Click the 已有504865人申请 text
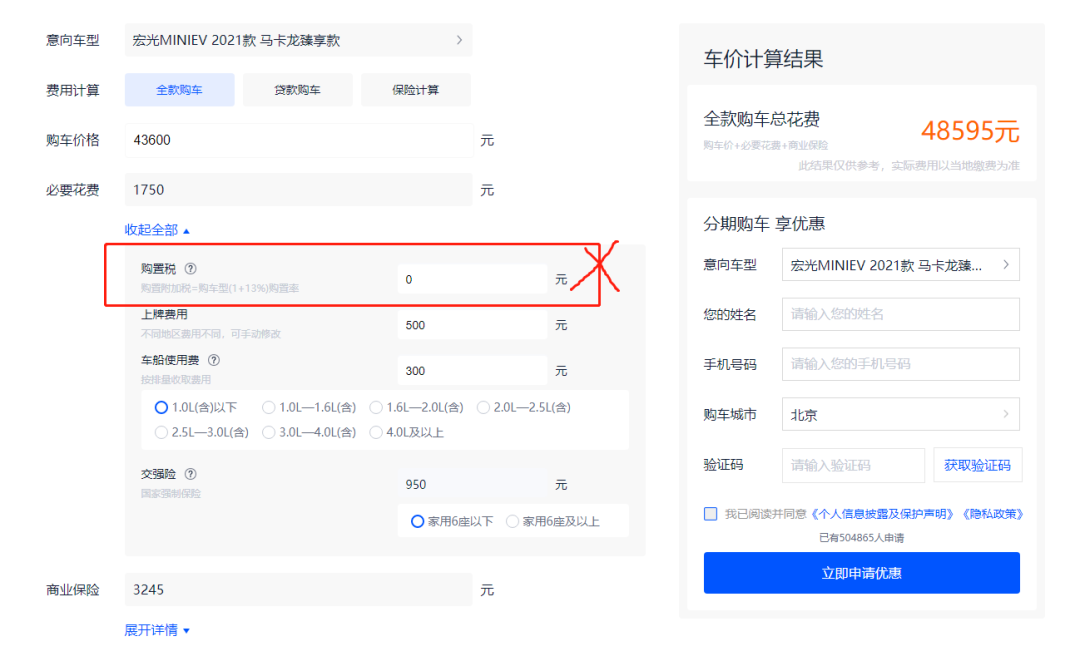Image resolution: width=1080 pixels, height=661 pixels. pyautogui.click(x=861, y=538)
